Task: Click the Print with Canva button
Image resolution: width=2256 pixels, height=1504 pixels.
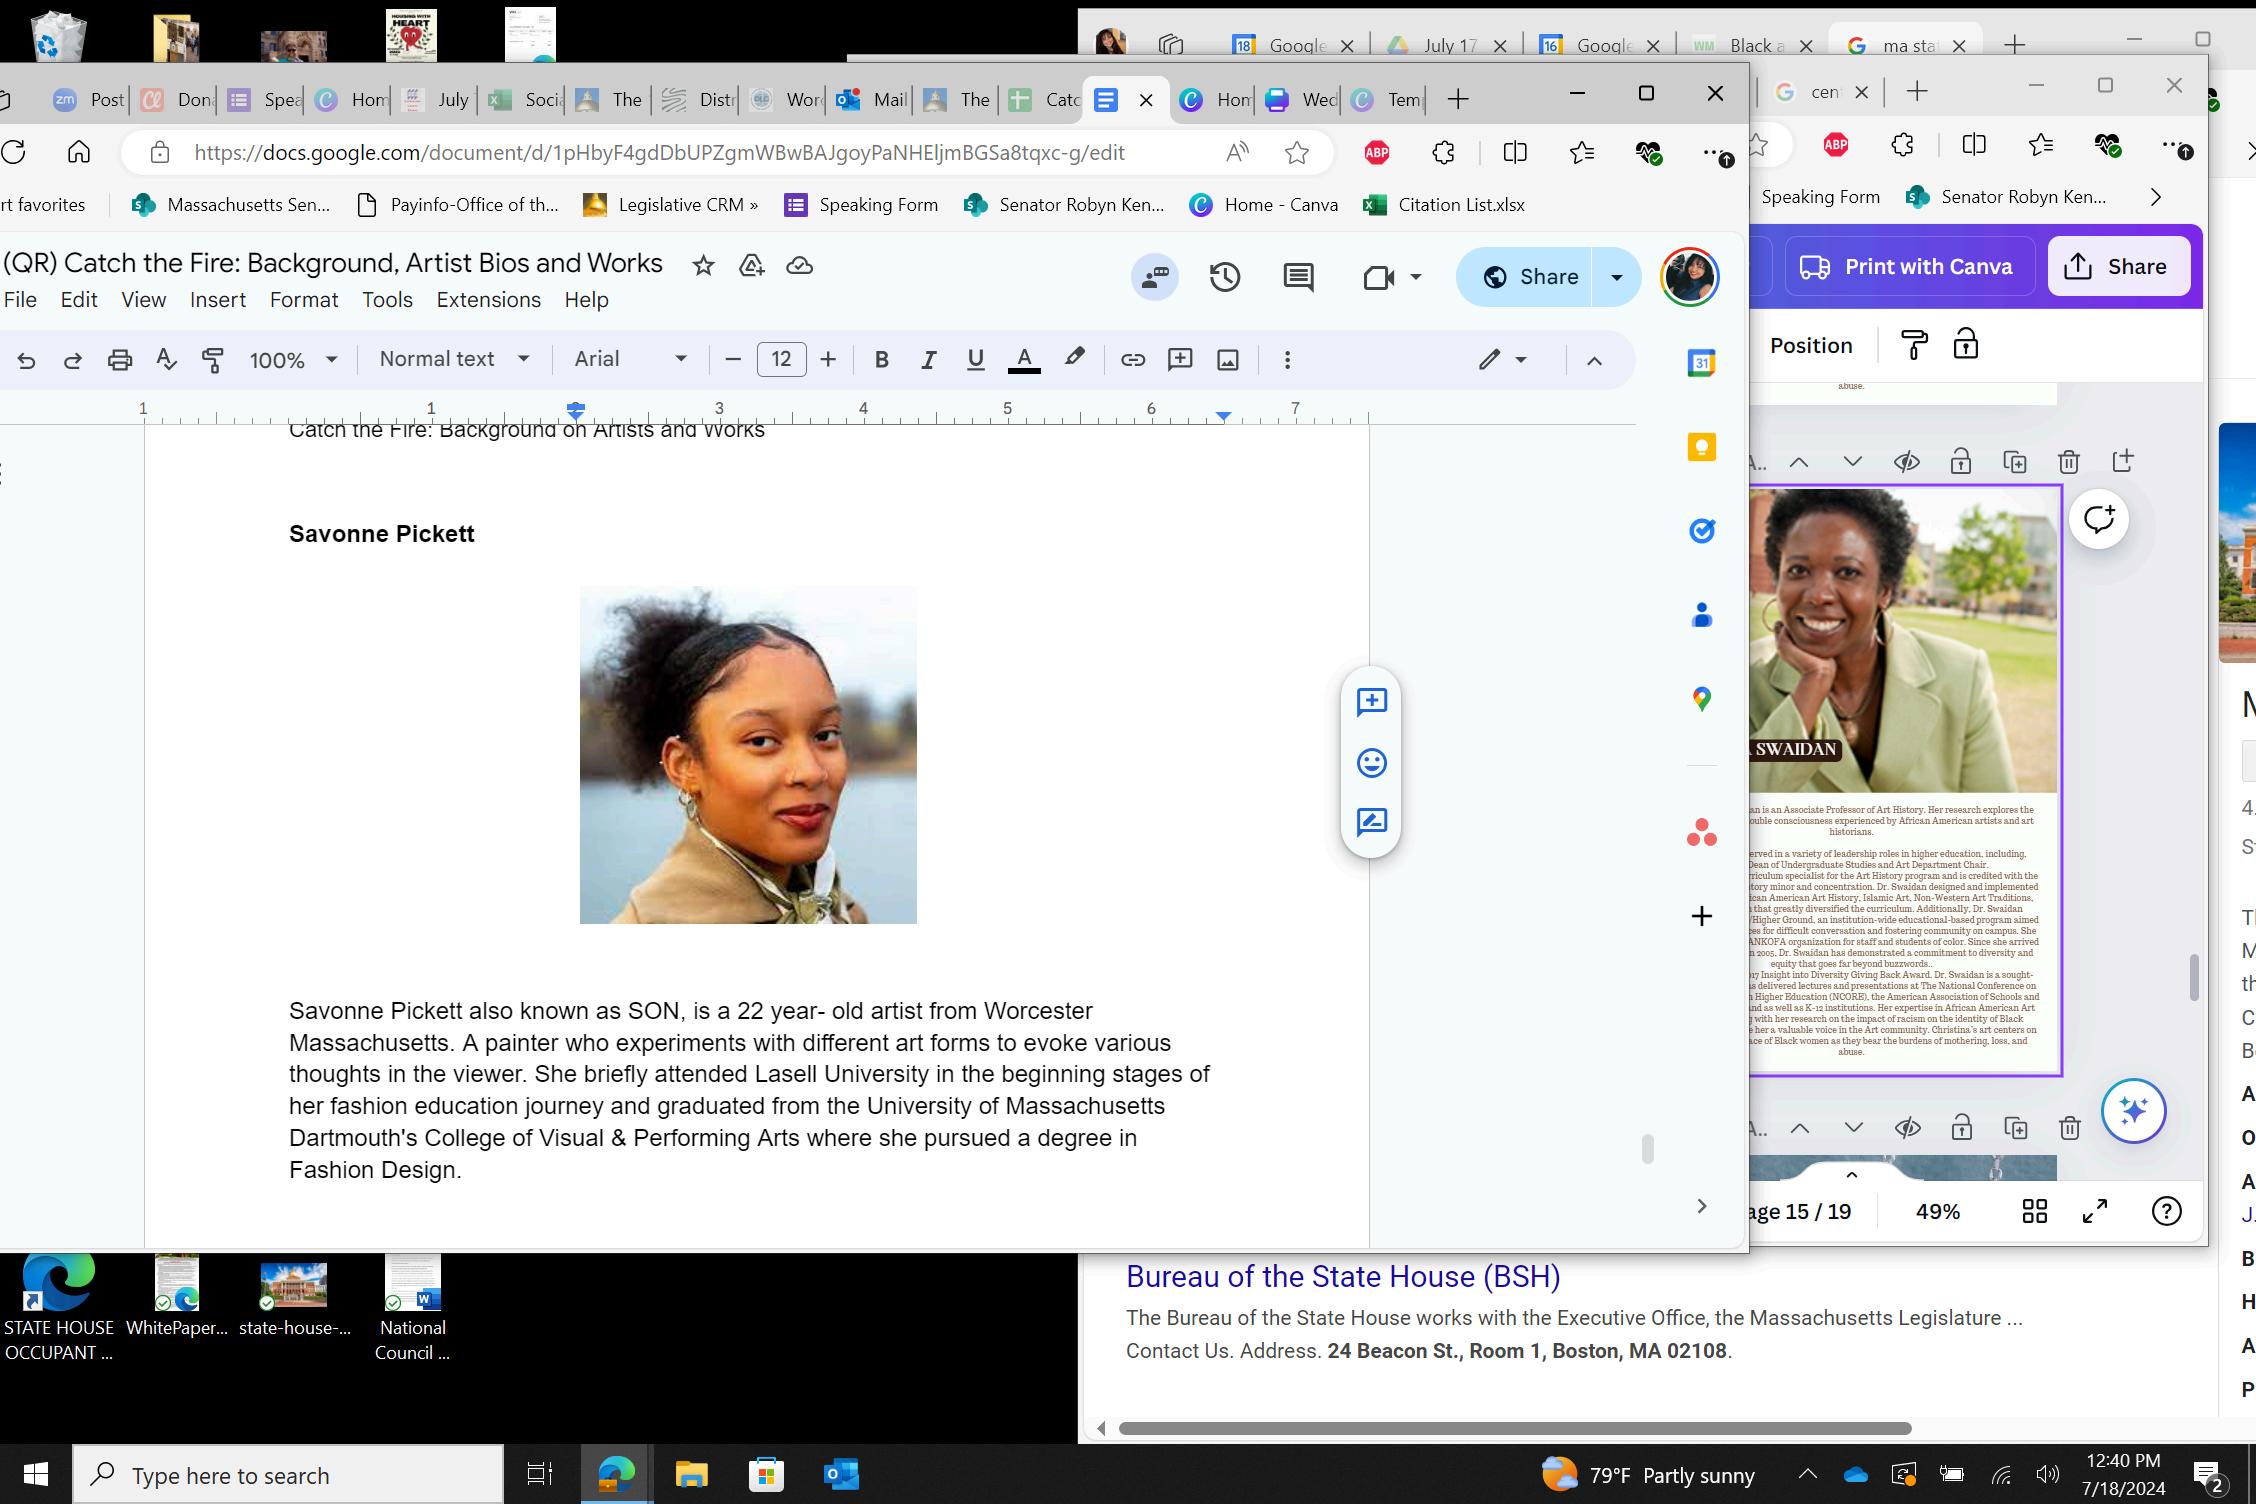Action: [x=1908, y=267]
